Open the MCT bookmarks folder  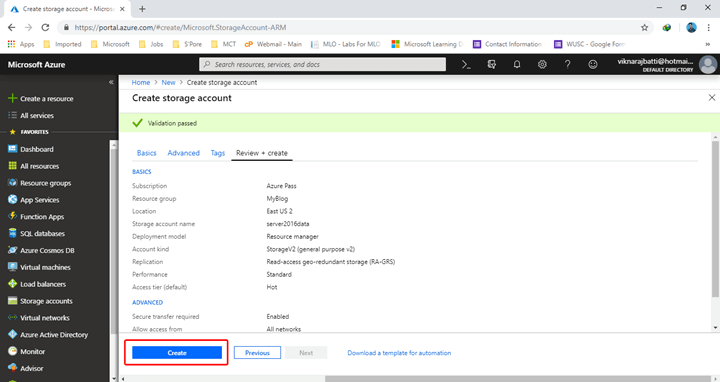pyautogui.click(x=223, y=44)
